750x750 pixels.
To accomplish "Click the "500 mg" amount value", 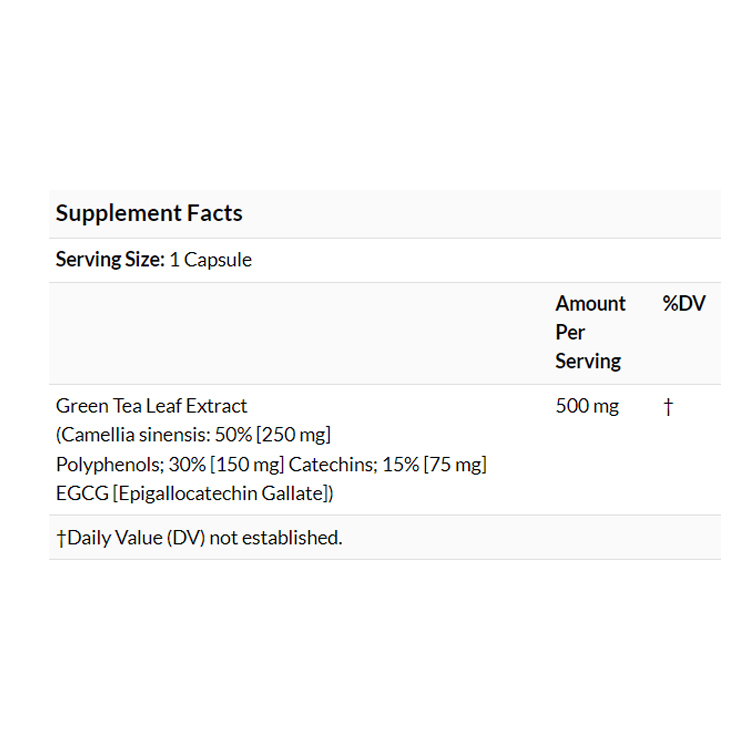I will pos(587,406).
